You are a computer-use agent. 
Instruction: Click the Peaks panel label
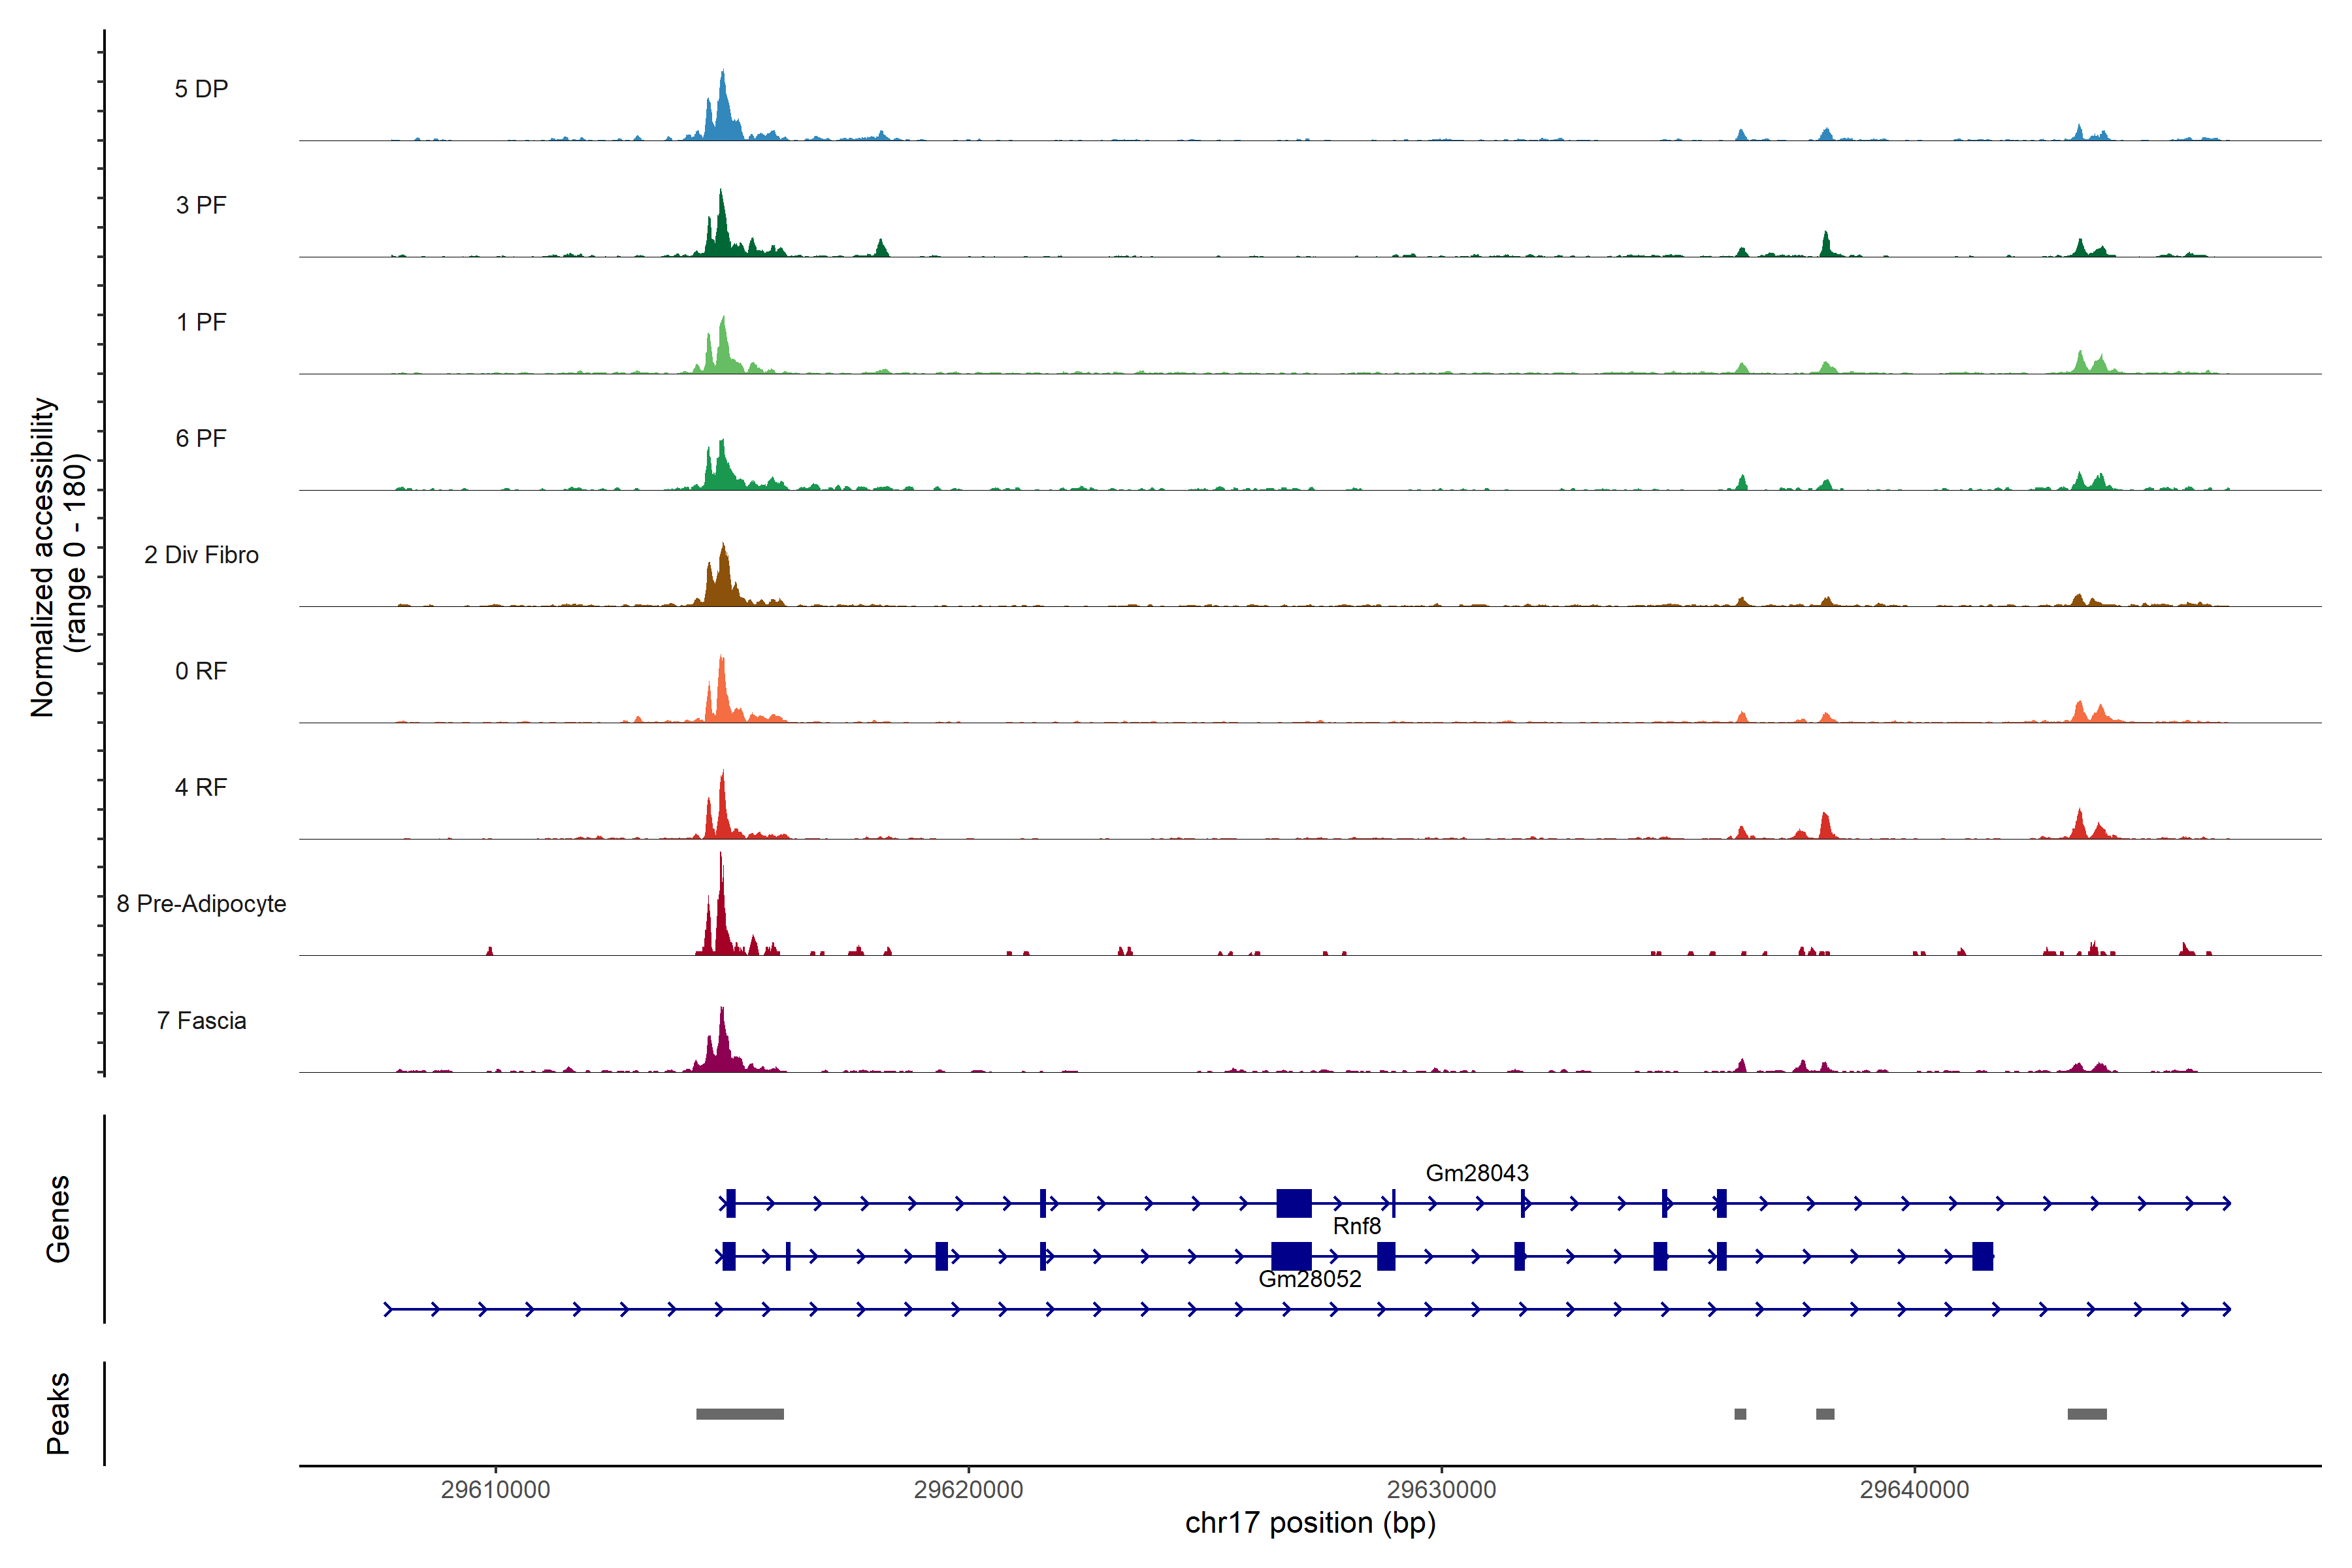click(x=58, y=1413)
